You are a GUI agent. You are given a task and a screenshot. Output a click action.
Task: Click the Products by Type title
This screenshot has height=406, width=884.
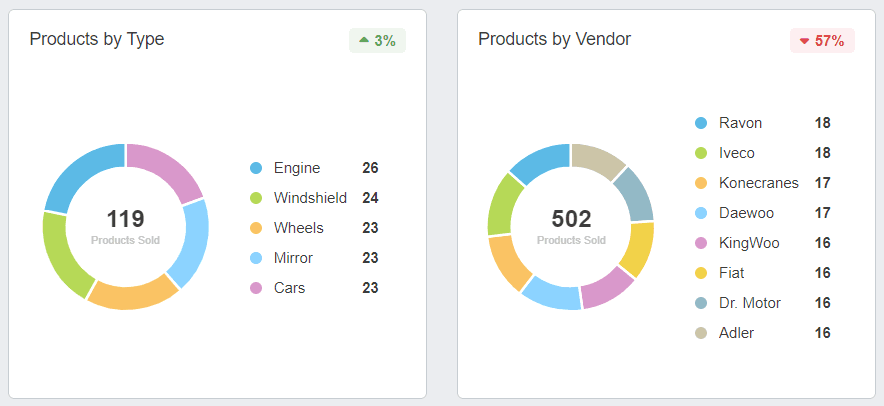click(x=97, y=39)
